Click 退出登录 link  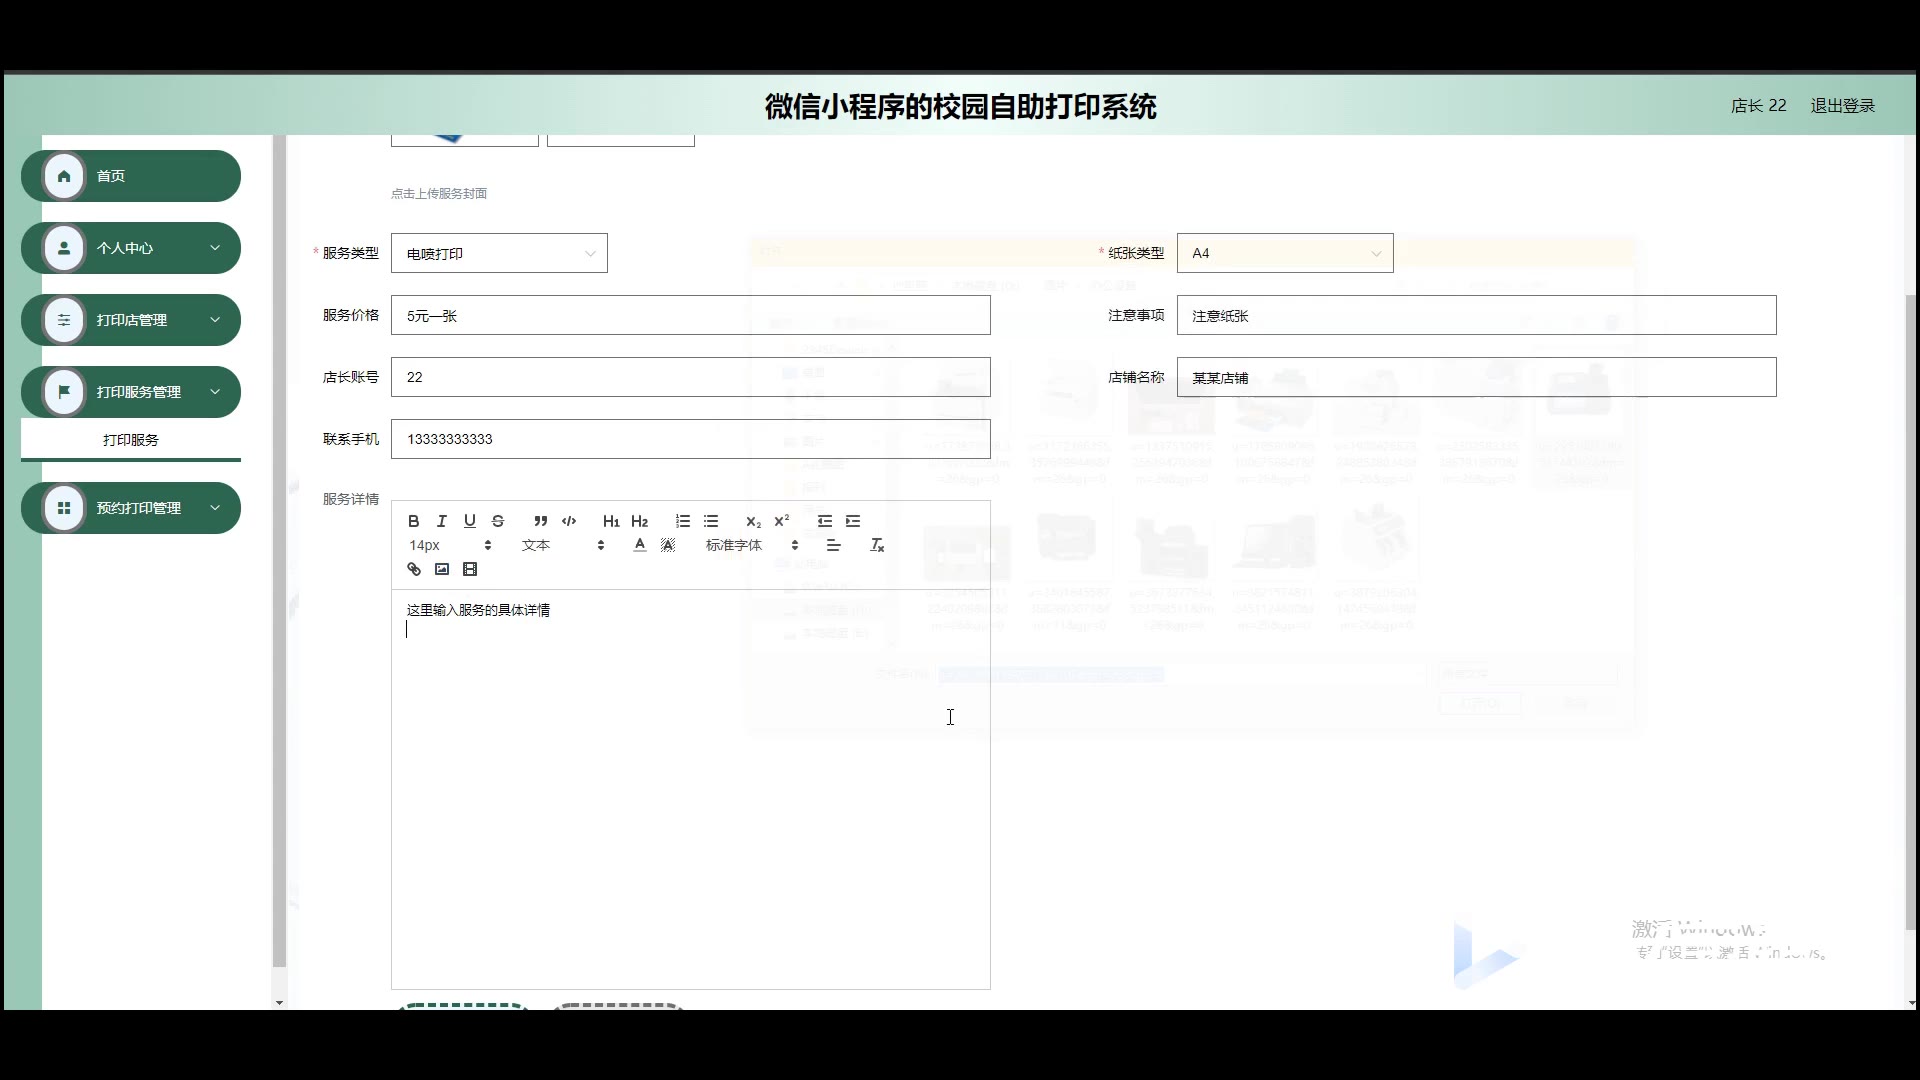(1842, 106)
